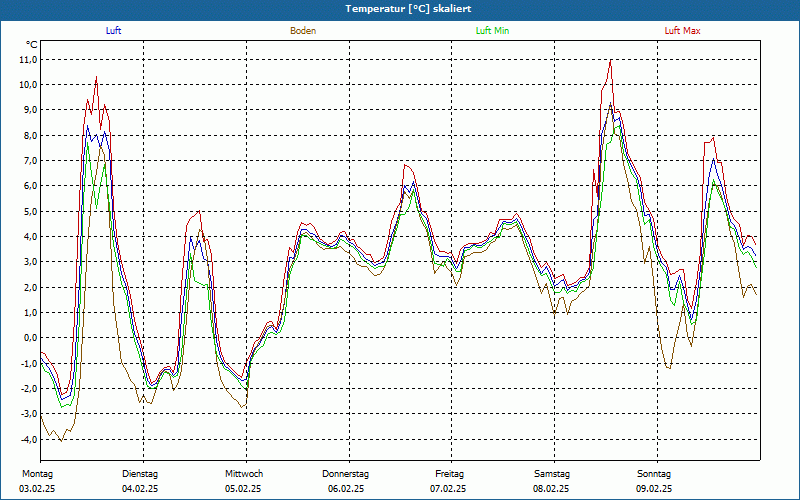The image size is (800, 500).
Task: Click the 'Luft Max' legend label
Action: [x=682, y=31]
